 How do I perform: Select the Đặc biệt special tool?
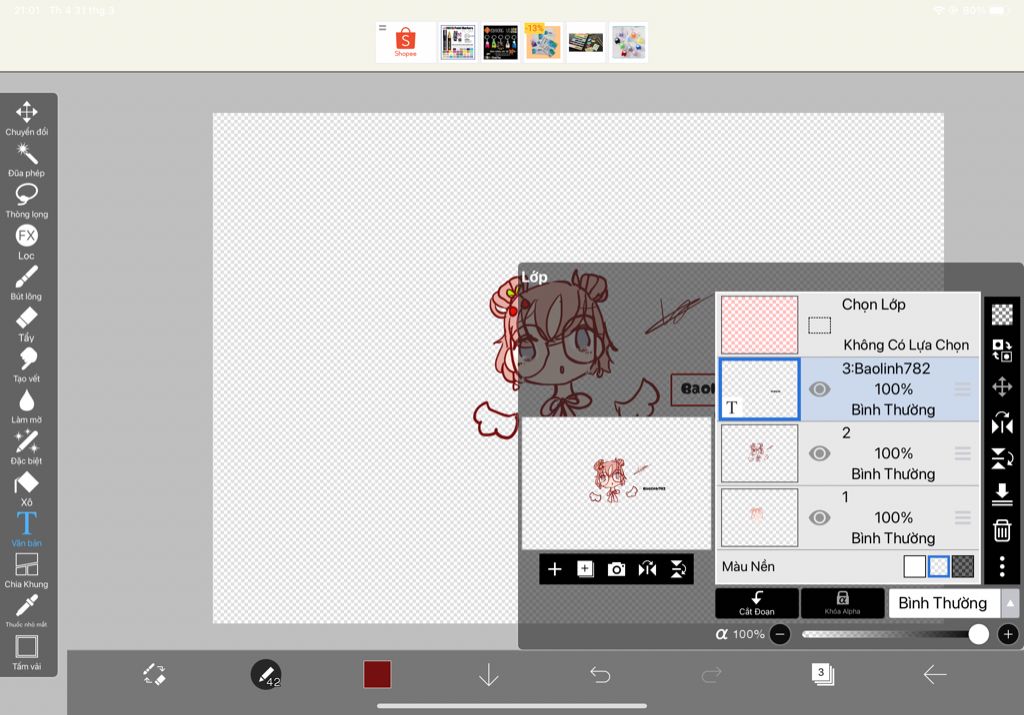(x=26, y=448)
